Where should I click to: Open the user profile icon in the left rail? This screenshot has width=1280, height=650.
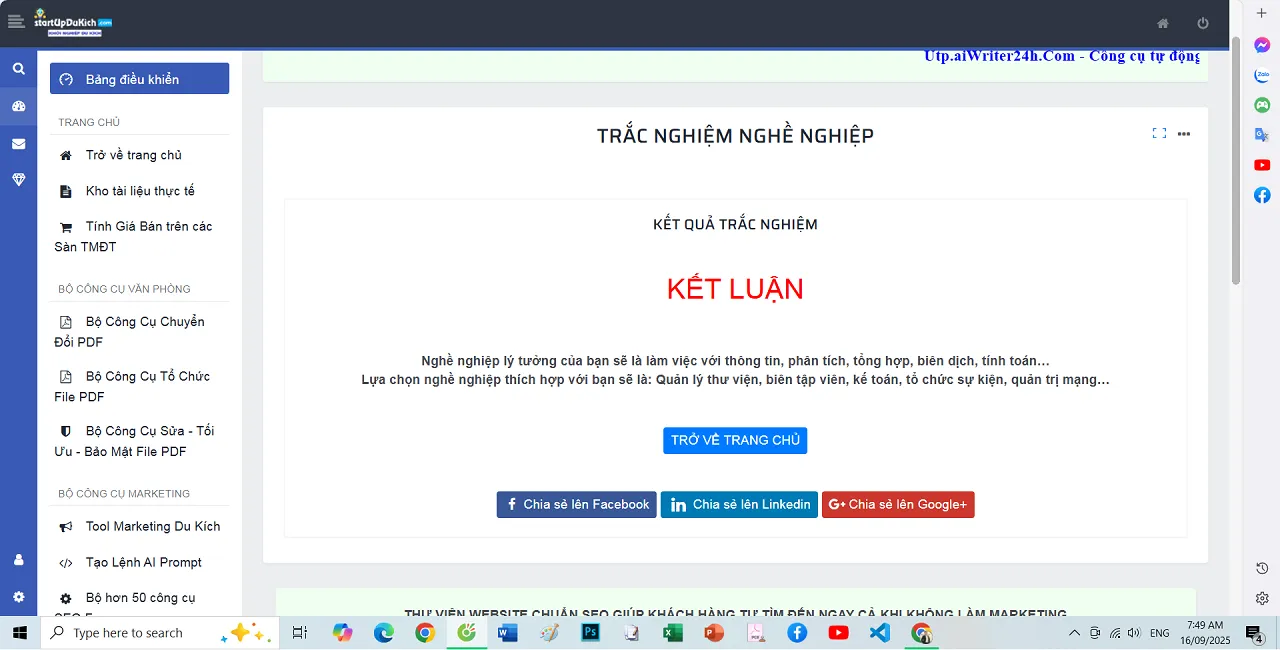click(x=18, y=560)
